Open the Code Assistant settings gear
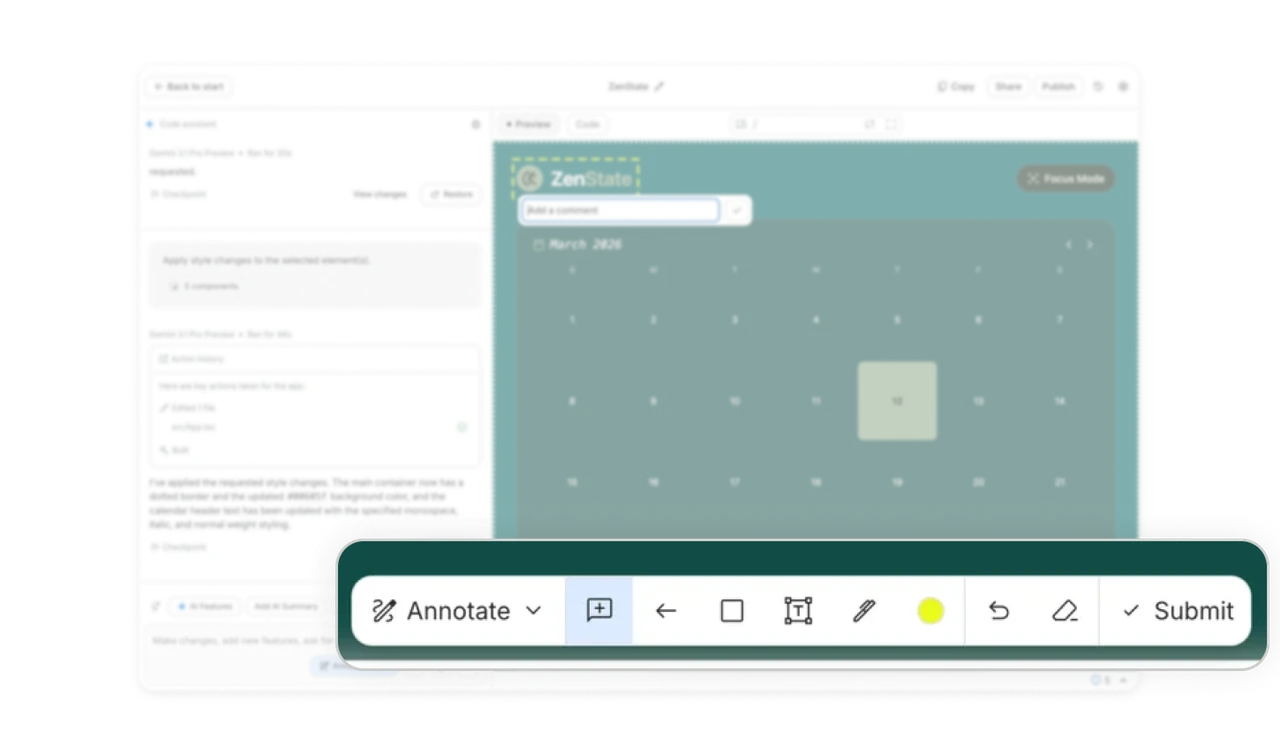Image resolution: width=1280 pixels, height=754 pixels. point(475,123)
